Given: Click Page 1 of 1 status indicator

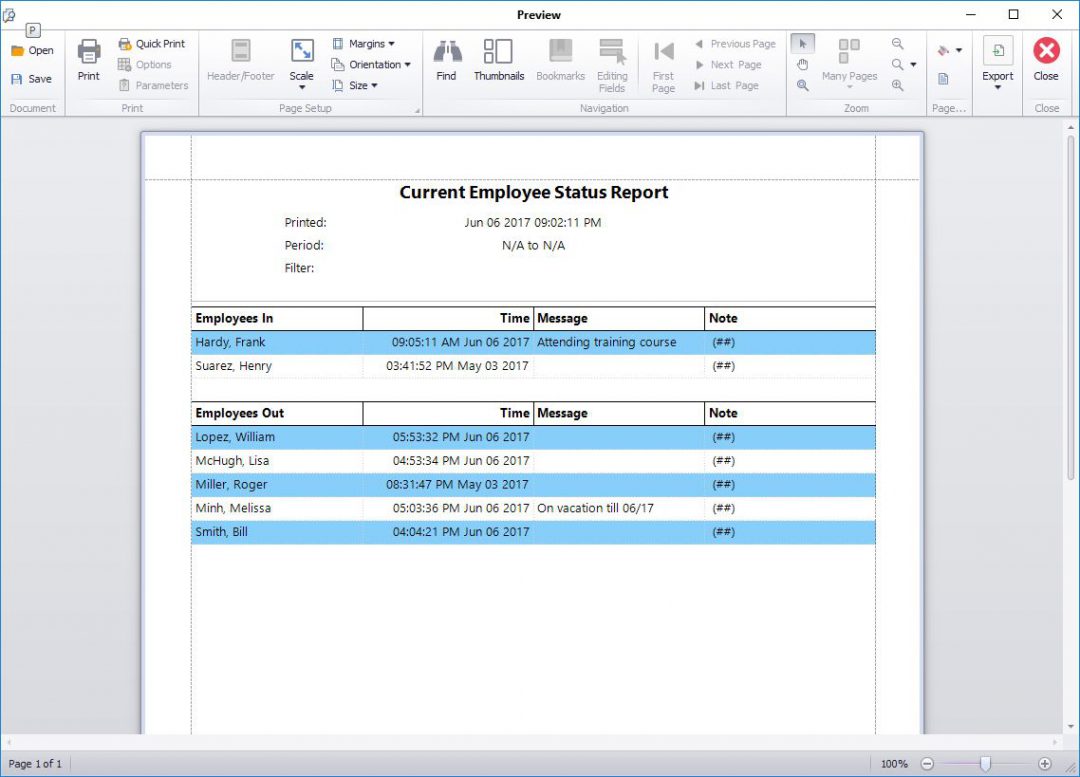Looking at the screenshot, I should [36, 763].
